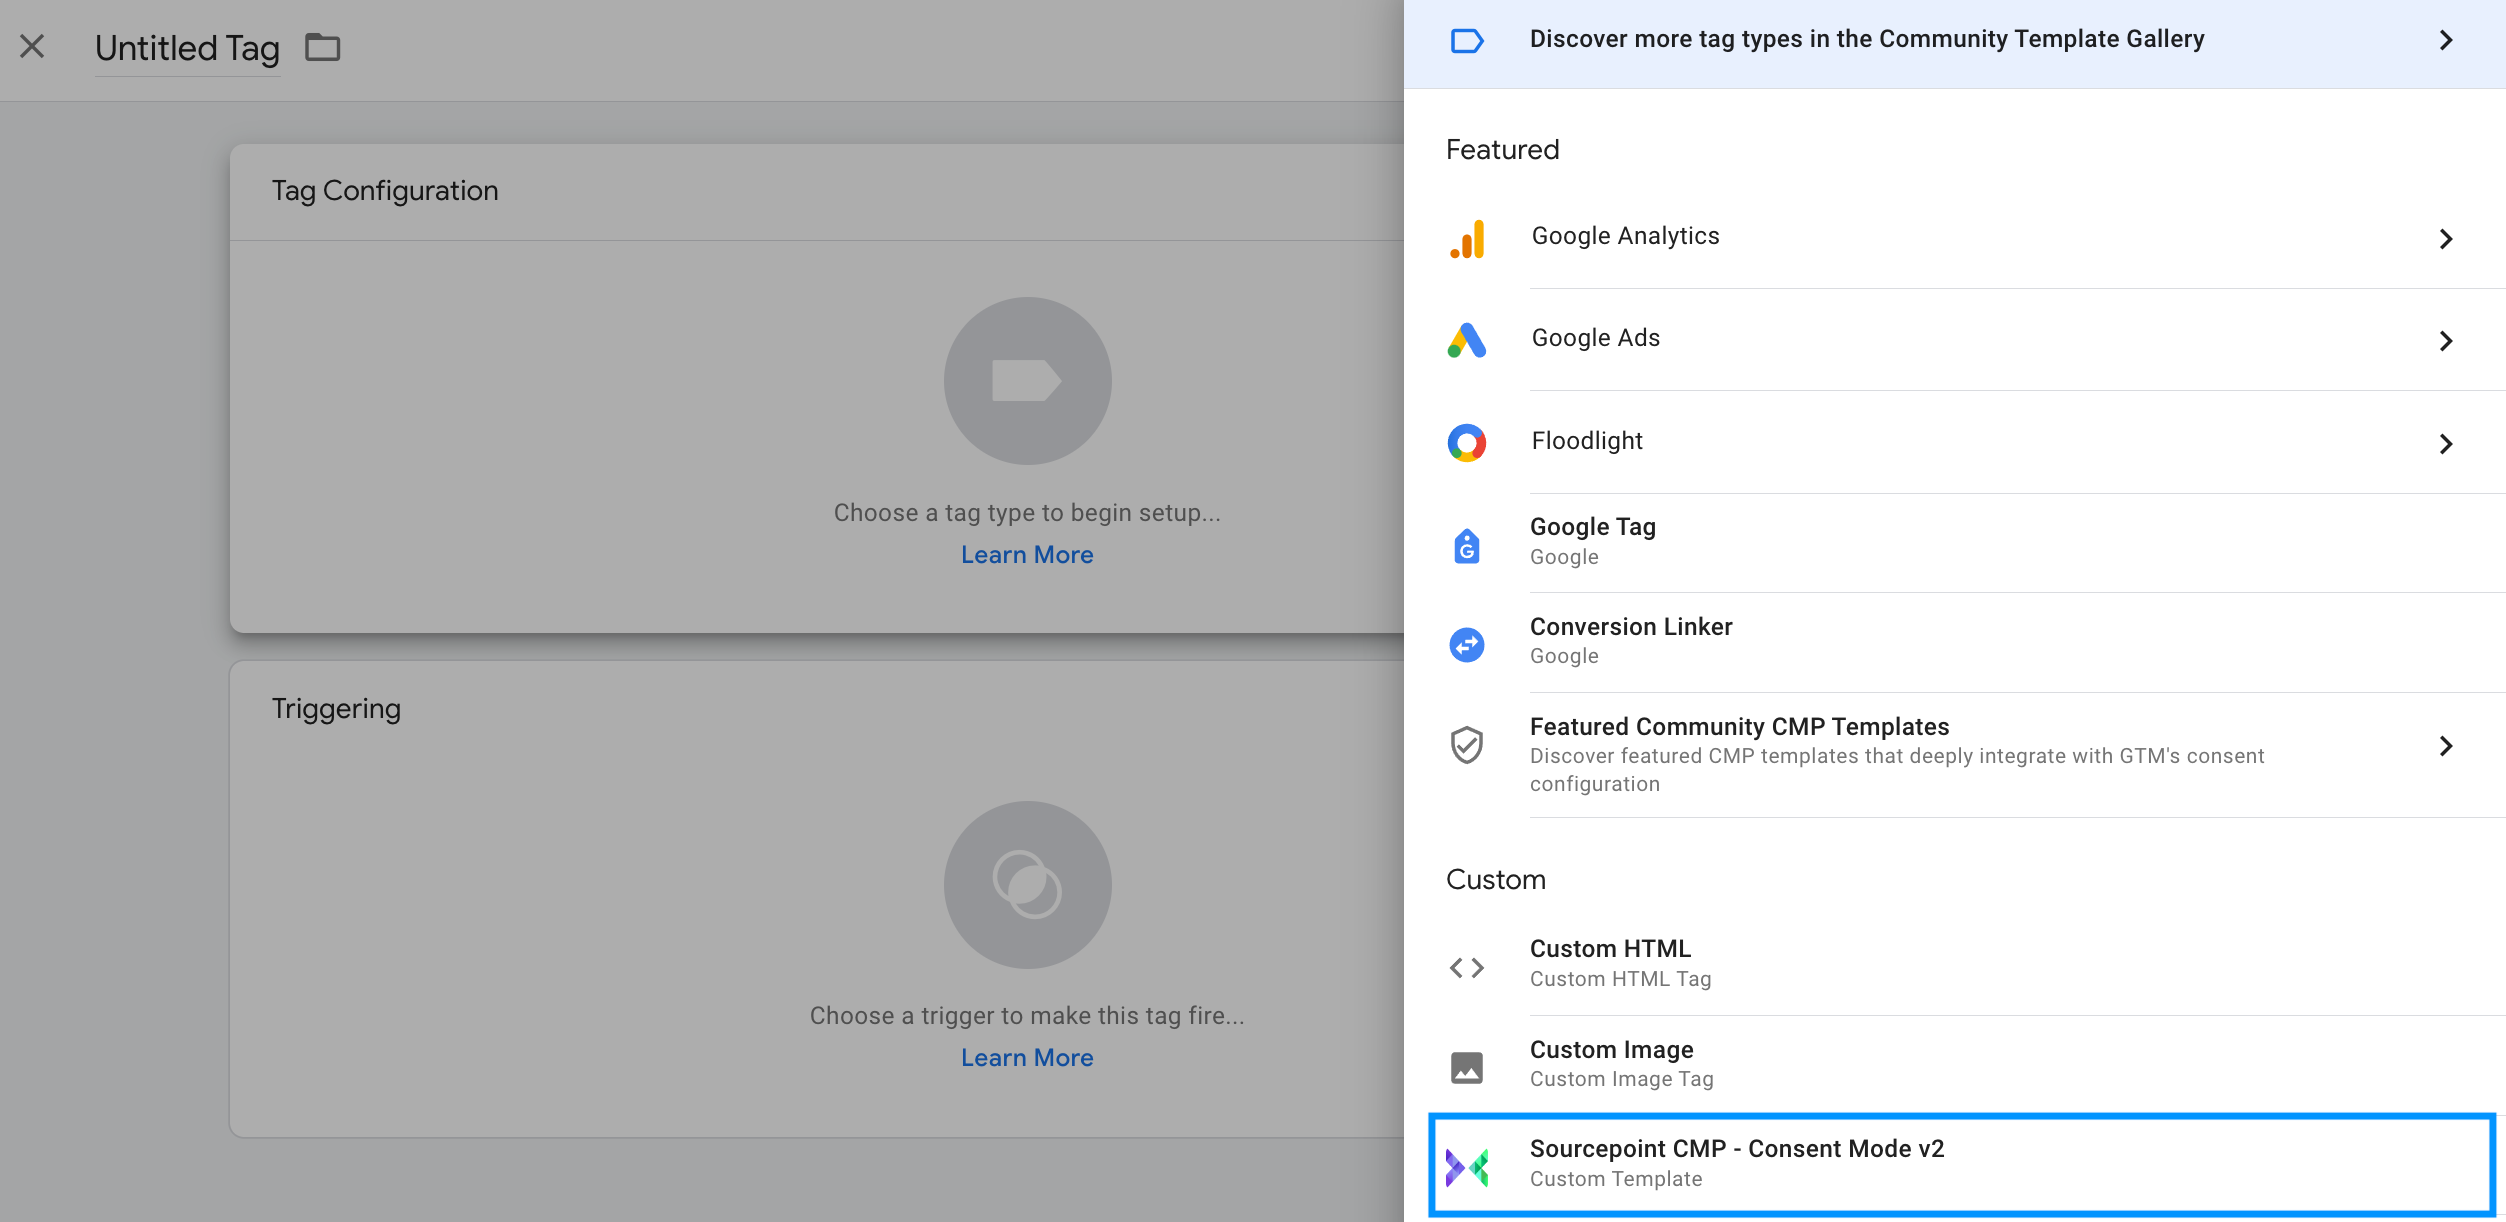The height and width of the screenshot is (1222, 2506).
Task: Click the Custom Image picture icon
Action: [1467, 1068]
